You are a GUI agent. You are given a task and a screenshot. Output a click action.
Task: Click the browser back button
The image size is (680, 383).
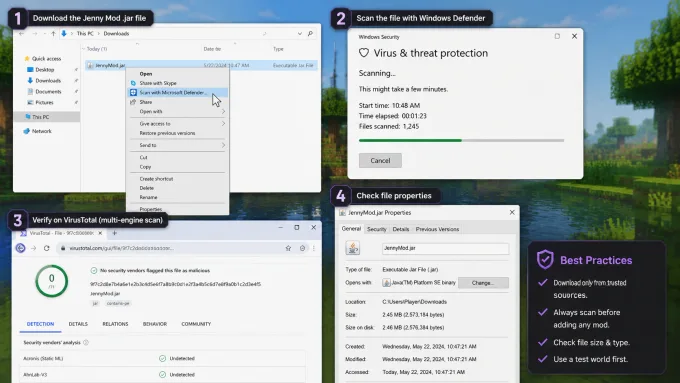(20, 248)
